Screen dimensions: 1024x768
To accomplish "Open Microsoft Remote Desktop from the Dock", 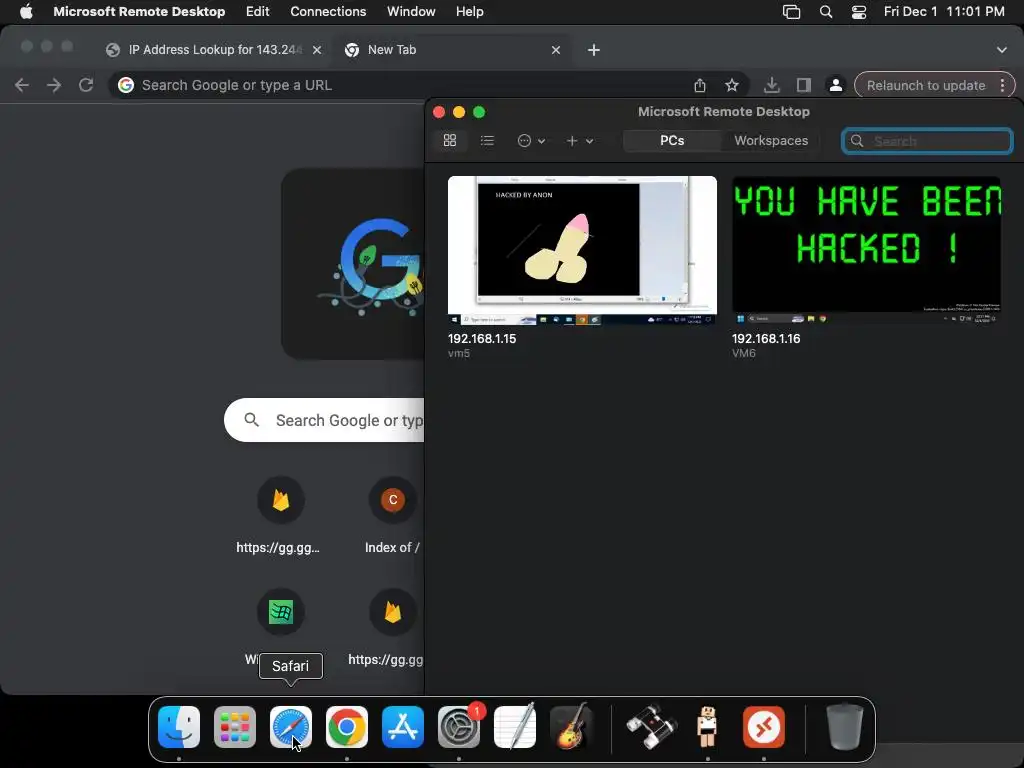I will tap(763, 727).
